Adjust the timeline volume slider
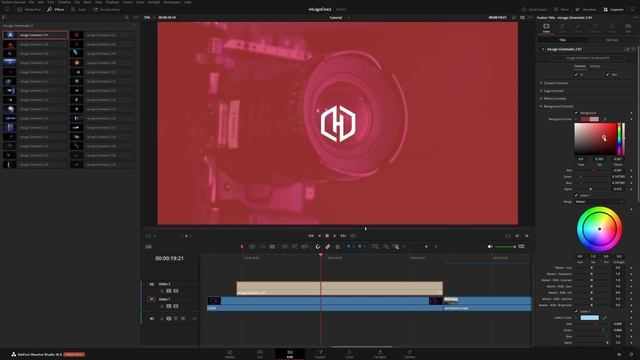 (505, 247)
